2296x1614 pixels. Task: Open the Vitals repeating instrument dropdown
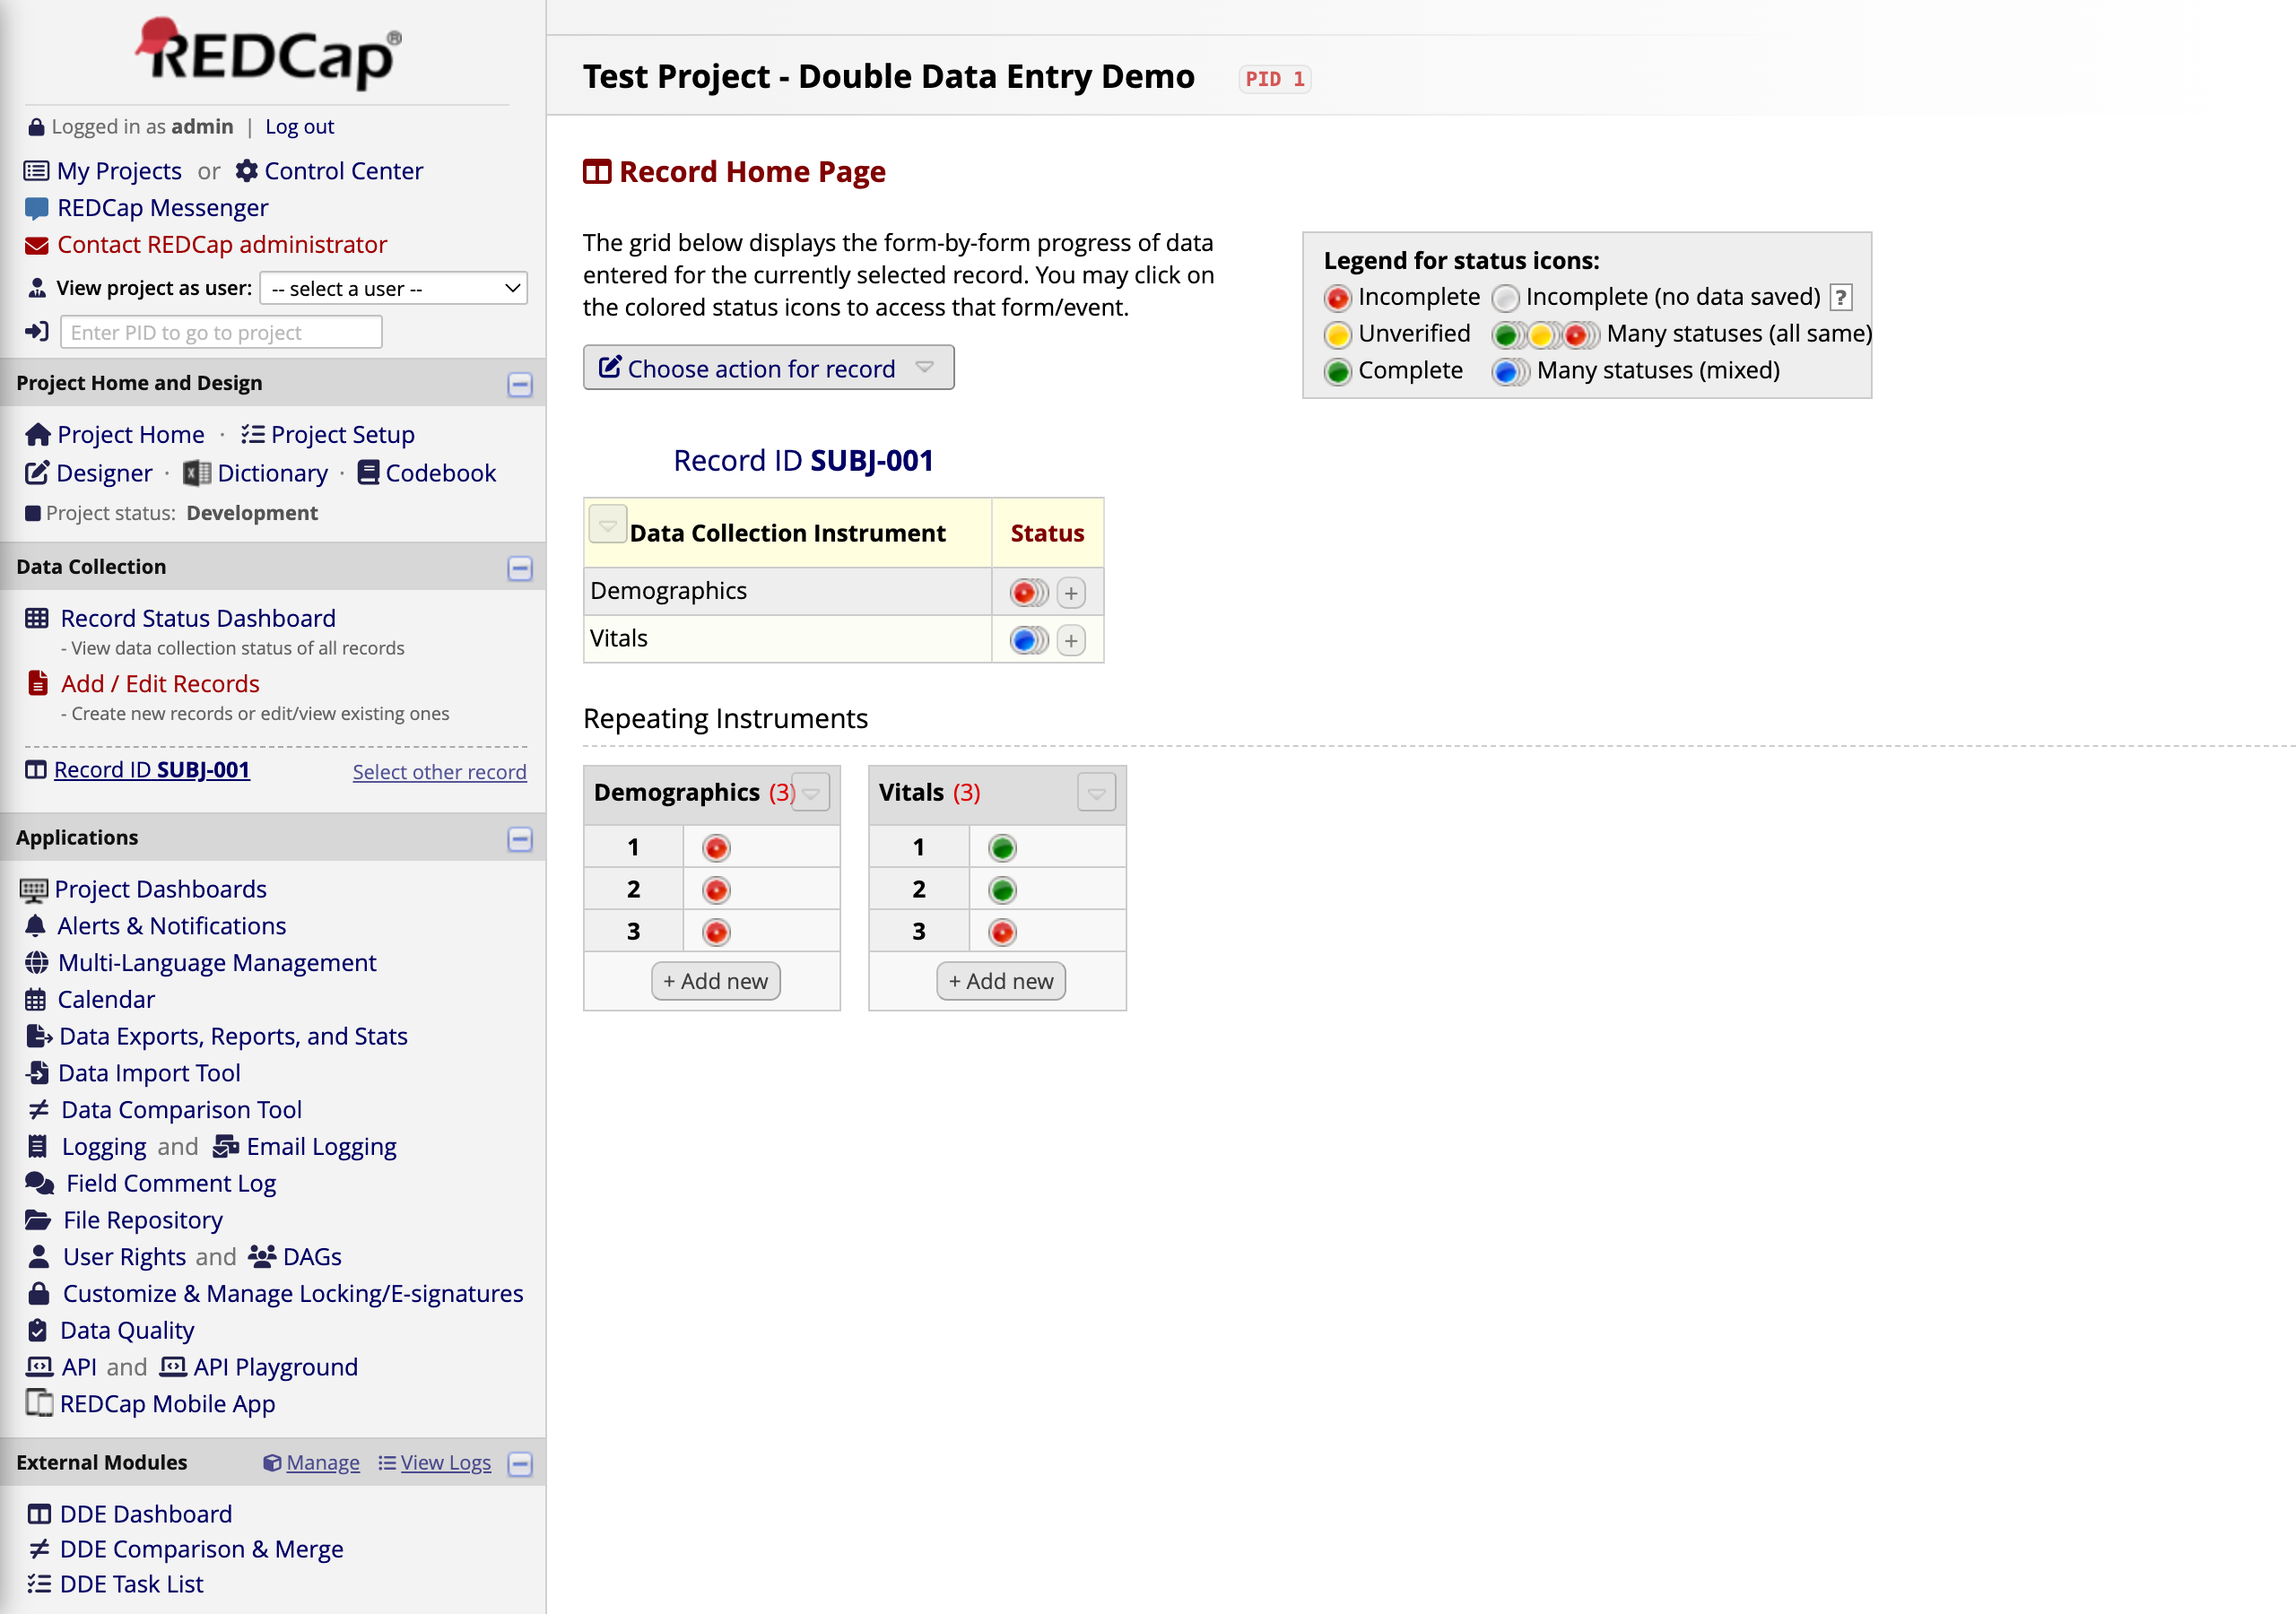[x=1097, y=793]
